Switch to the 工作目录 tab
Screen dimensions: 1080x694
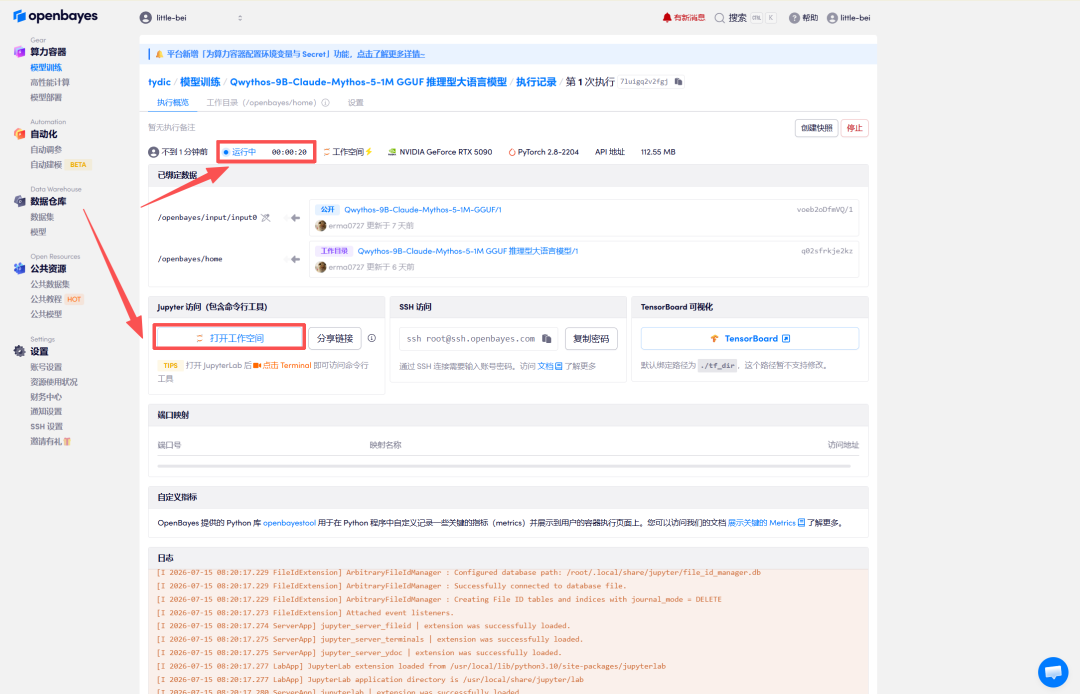coord(261,103)
